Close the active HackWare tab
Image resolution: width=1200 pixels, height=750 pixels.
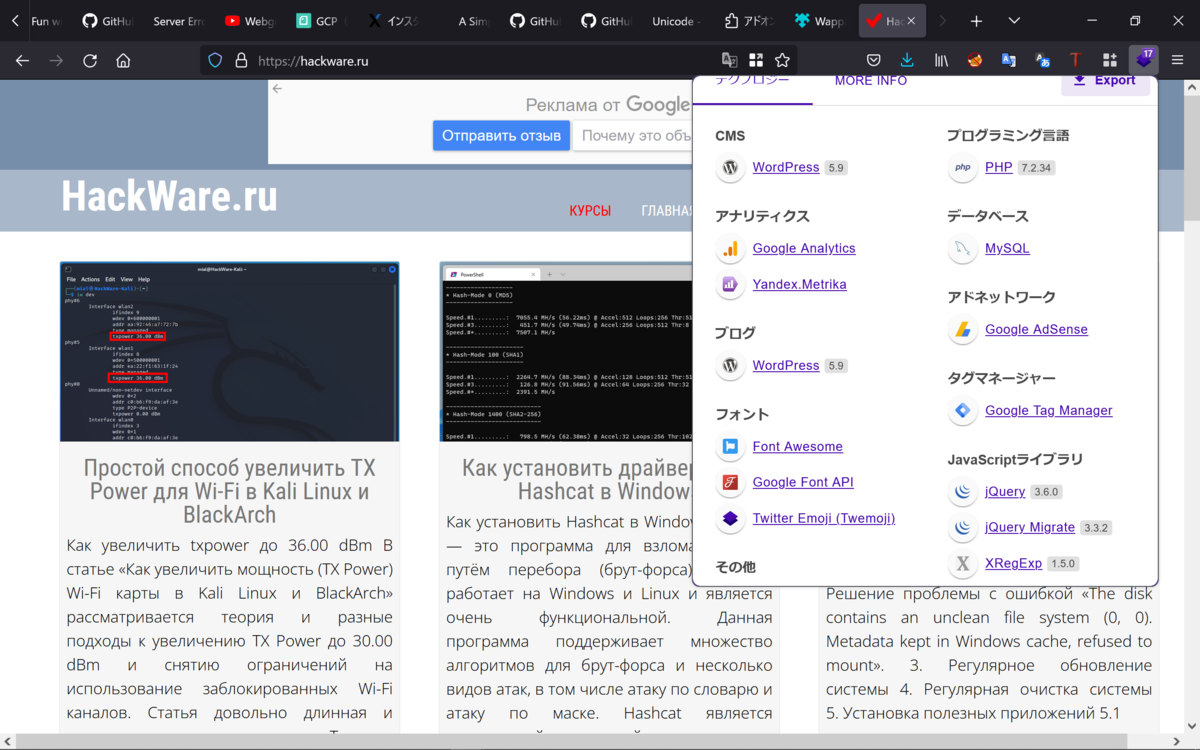point(911,21)
